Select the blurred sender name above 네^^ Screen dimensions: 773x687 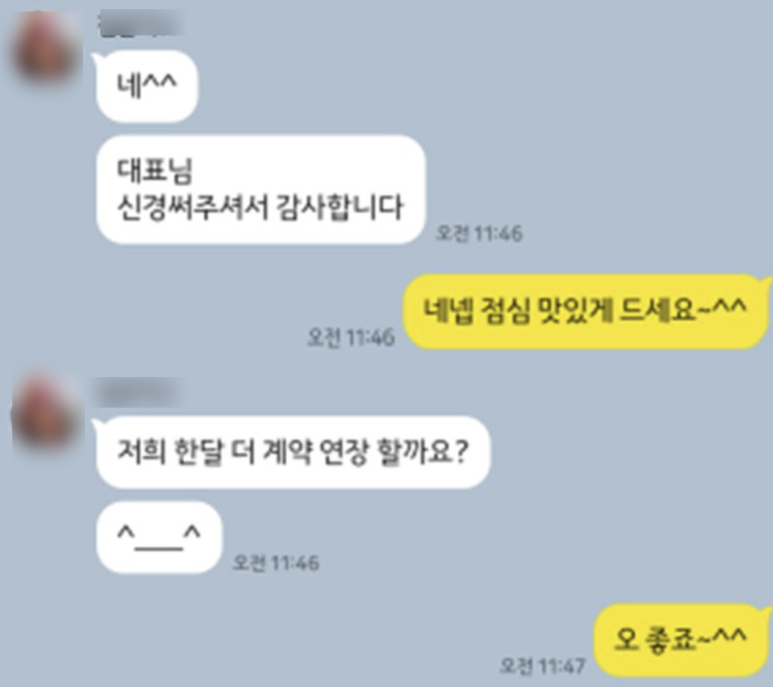pos(141,25)
